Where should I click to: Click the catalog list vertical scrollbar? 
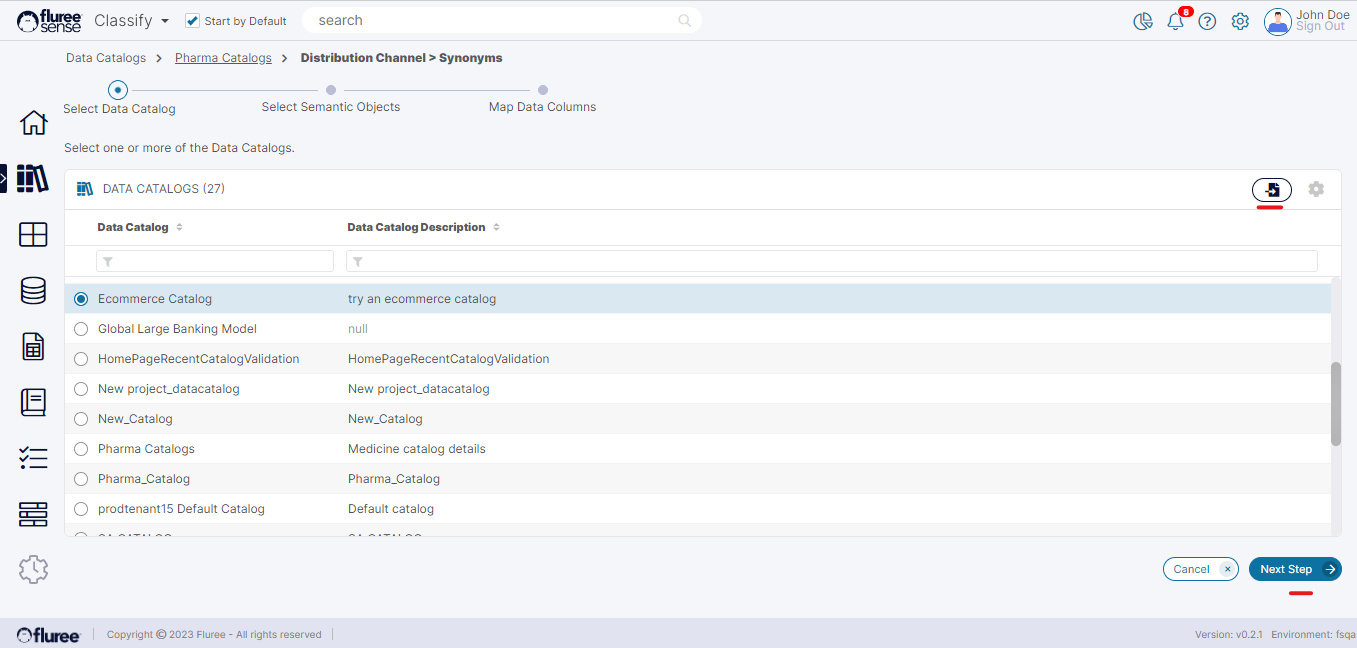(1336, 404)
